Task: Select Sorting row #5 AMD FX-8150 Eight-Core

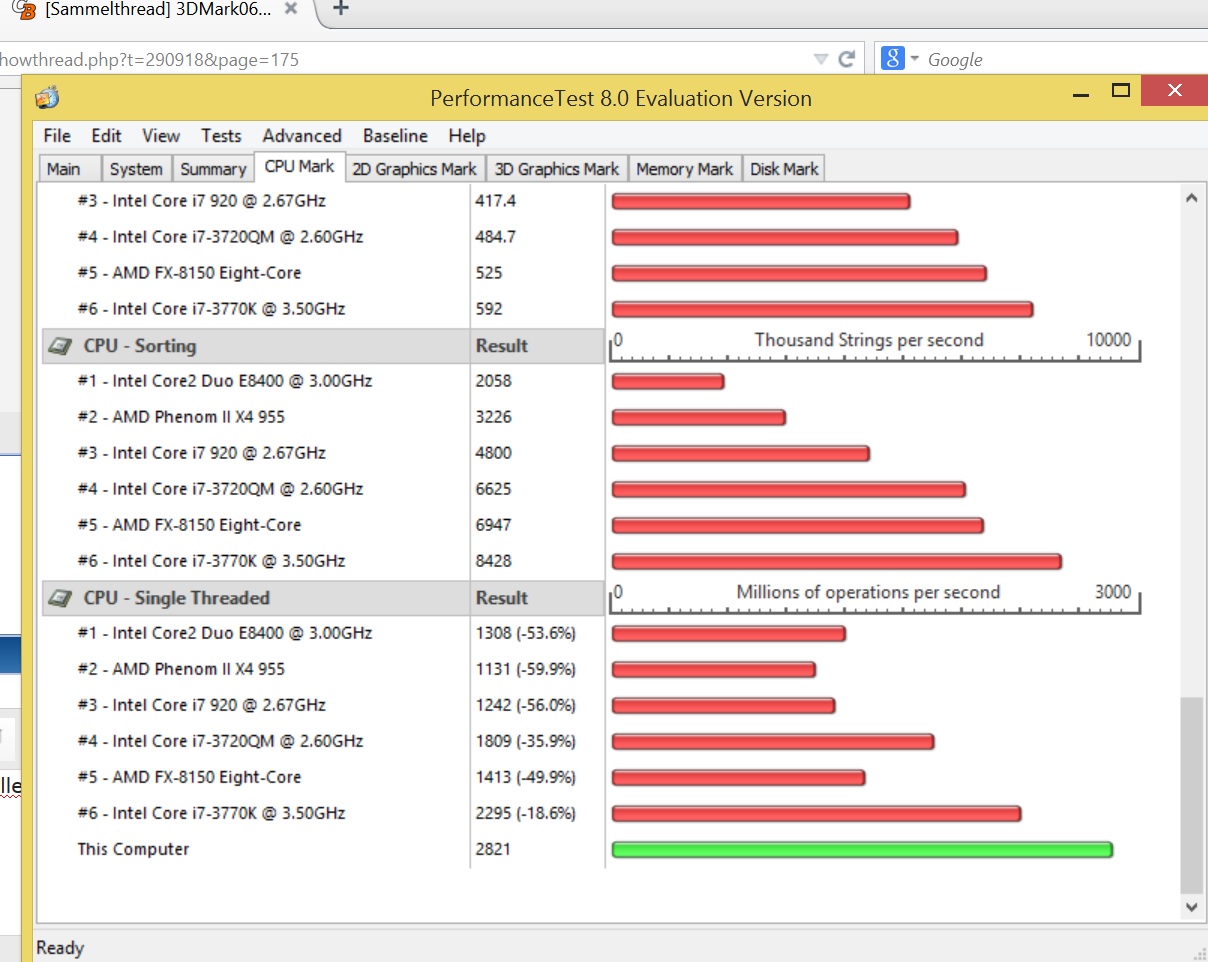Action: 189,525
